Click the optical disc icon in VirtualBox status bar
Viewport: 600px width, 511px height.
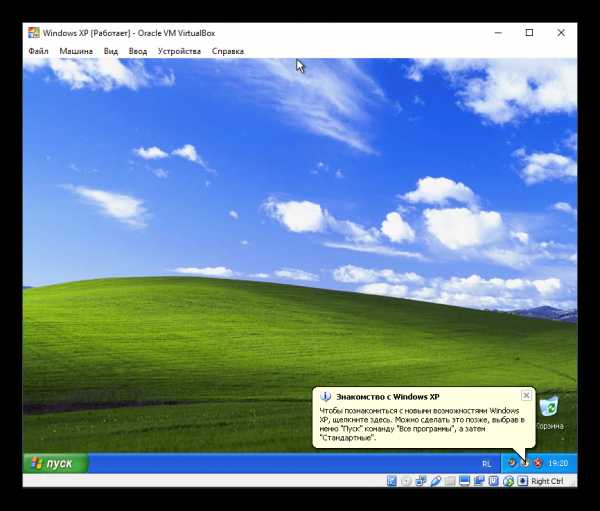407,481
